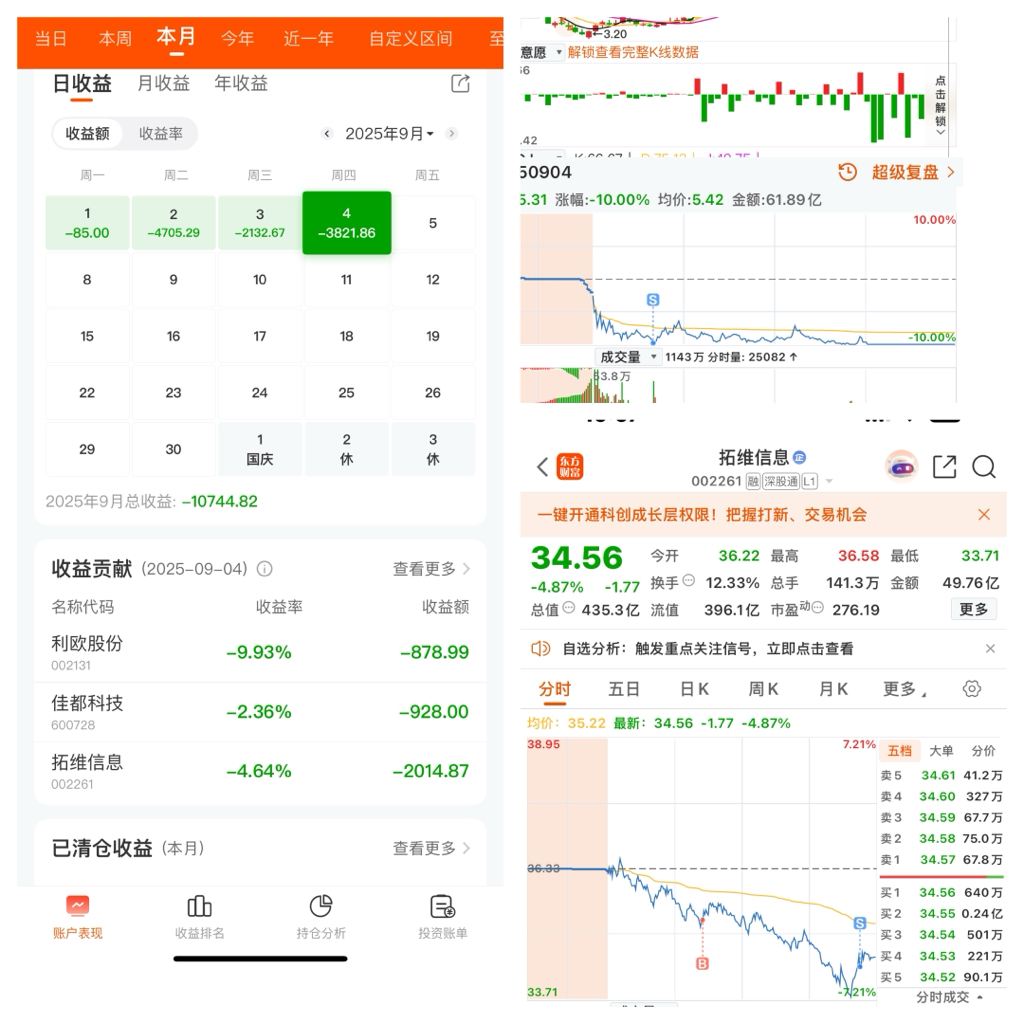Tap 解锁查看完整K线数据 link
The height and width of the screenshot is (1024, 1024).
coord(633,52)
